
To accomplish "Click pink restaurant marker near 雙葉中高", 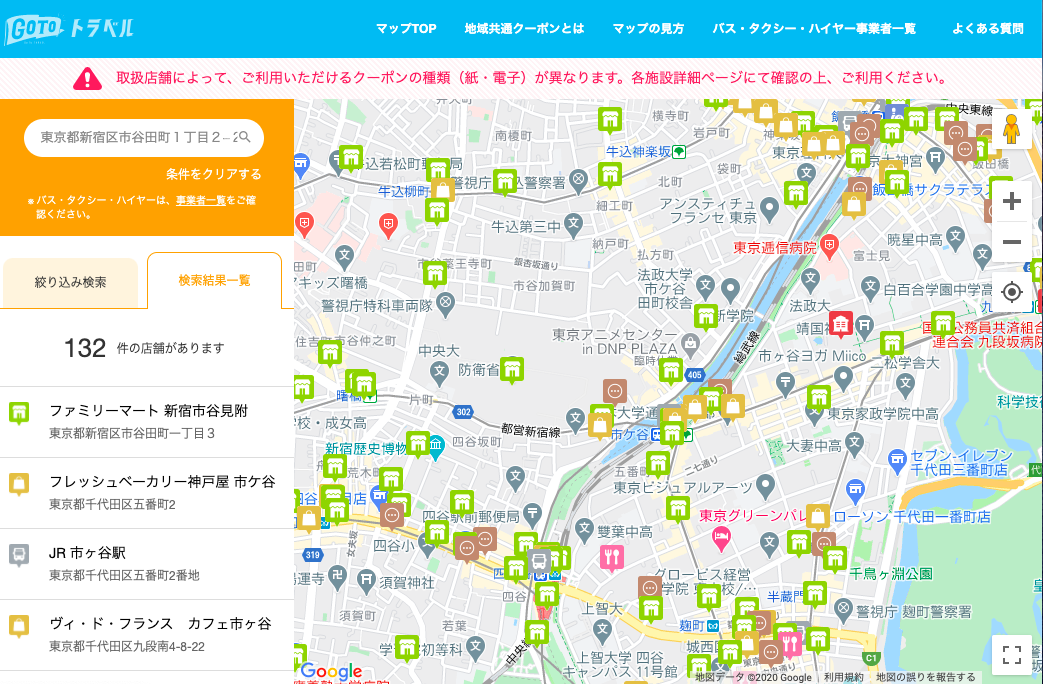I will (x=612, y=558).
